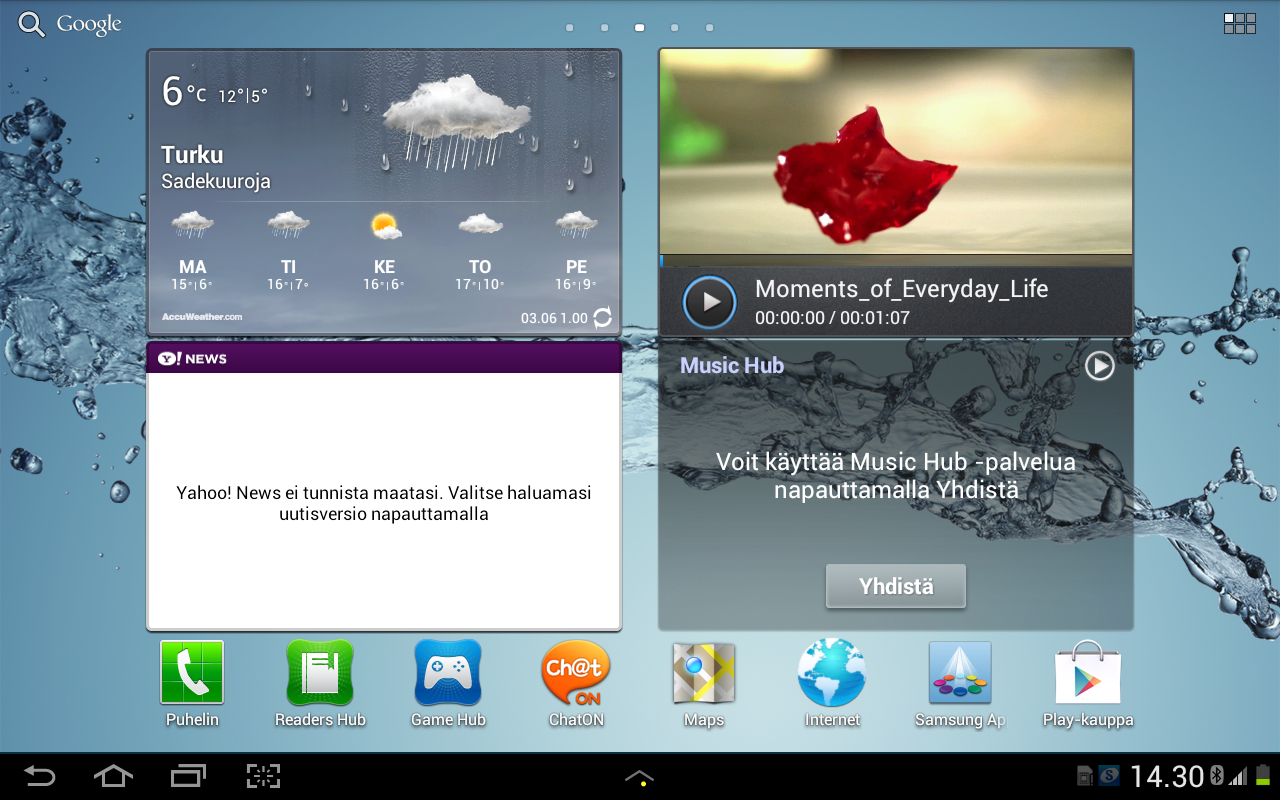Image resolution: width=1280 pixels, height=800 pixels.
Task: Tap the Turku city name
Action: [x=192, y=155]
